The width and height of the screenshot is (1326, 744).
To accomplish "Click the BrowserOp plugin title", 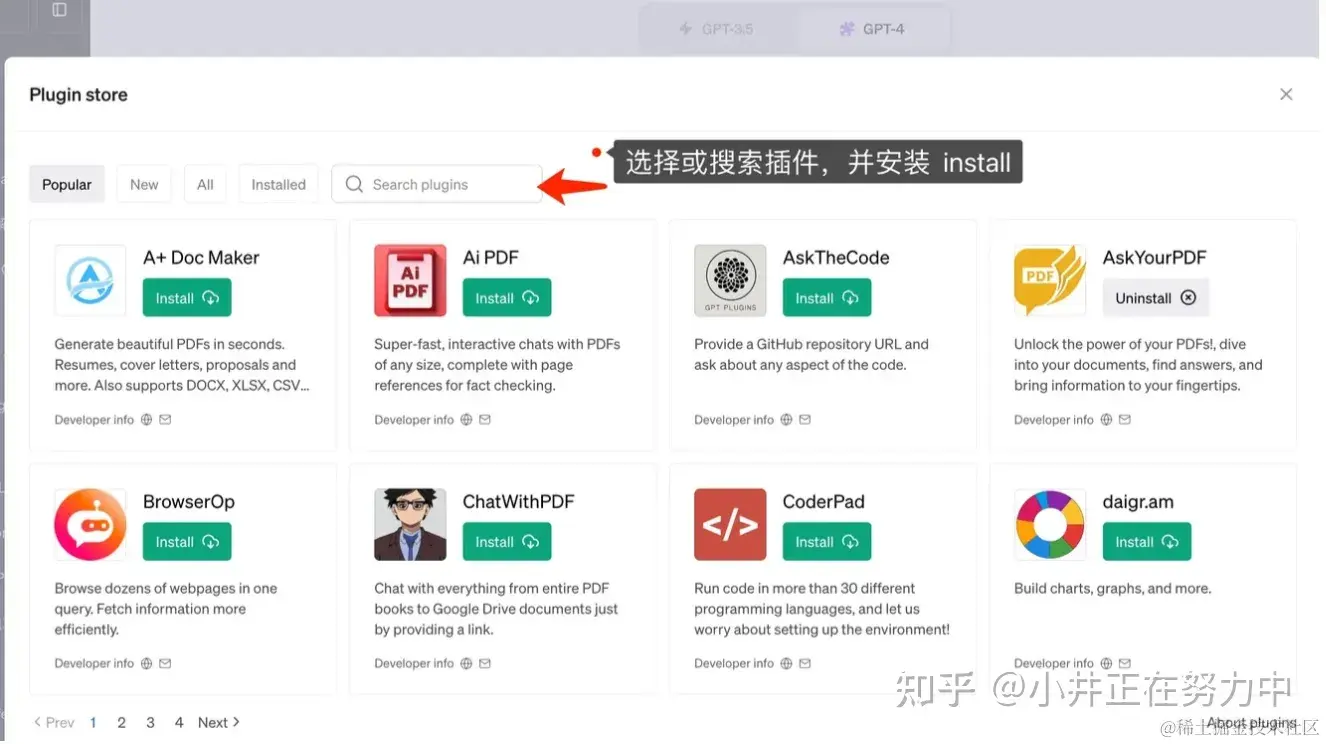I will click(x=188, y=502).
